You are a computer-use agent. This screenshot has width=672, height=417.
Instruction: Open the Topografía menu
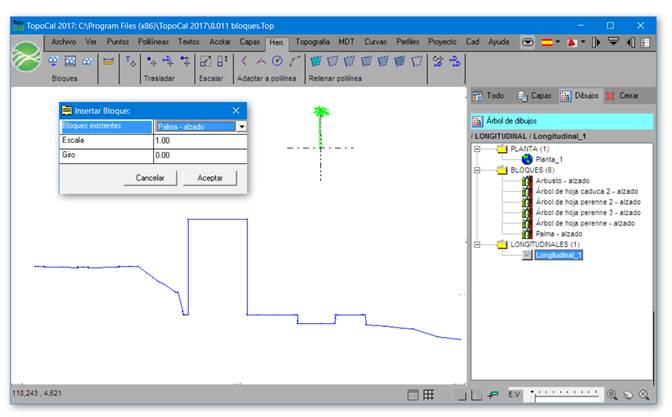point(312,42)
